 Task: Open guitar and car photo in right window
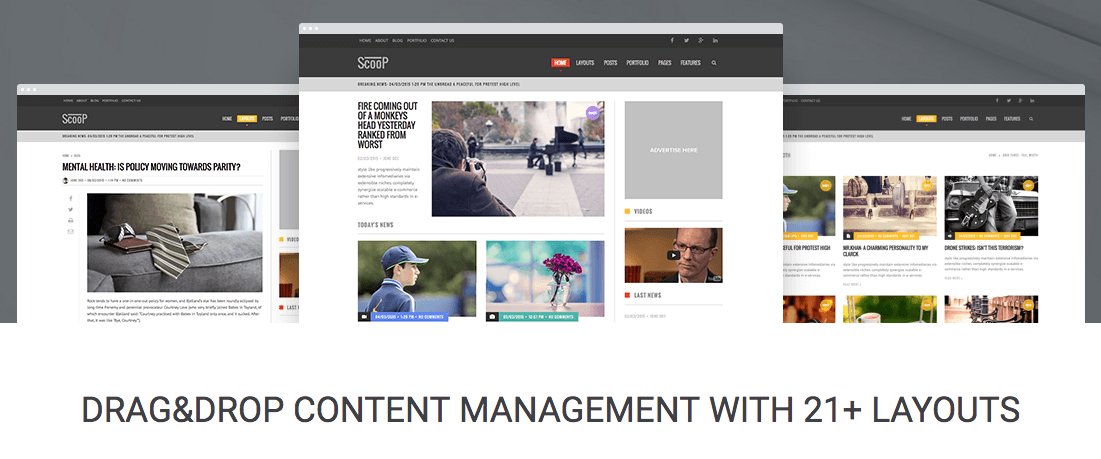click(991, 206)
